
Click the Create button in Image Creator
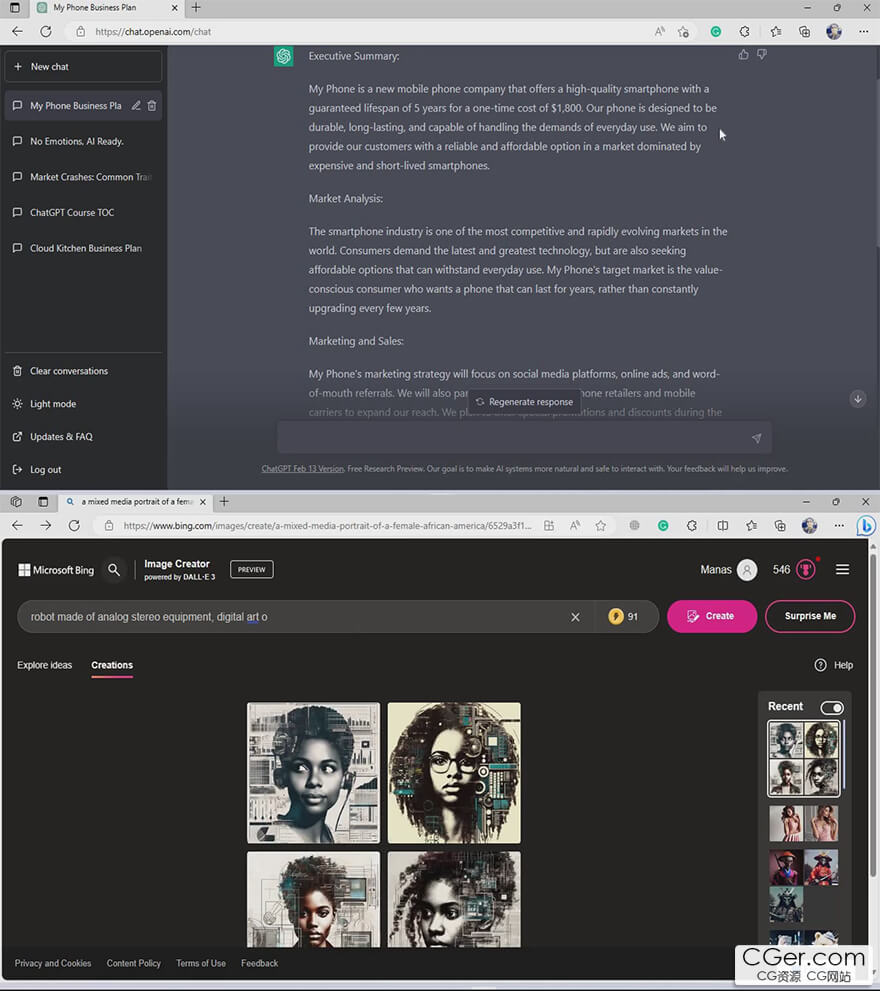(712, 616)
